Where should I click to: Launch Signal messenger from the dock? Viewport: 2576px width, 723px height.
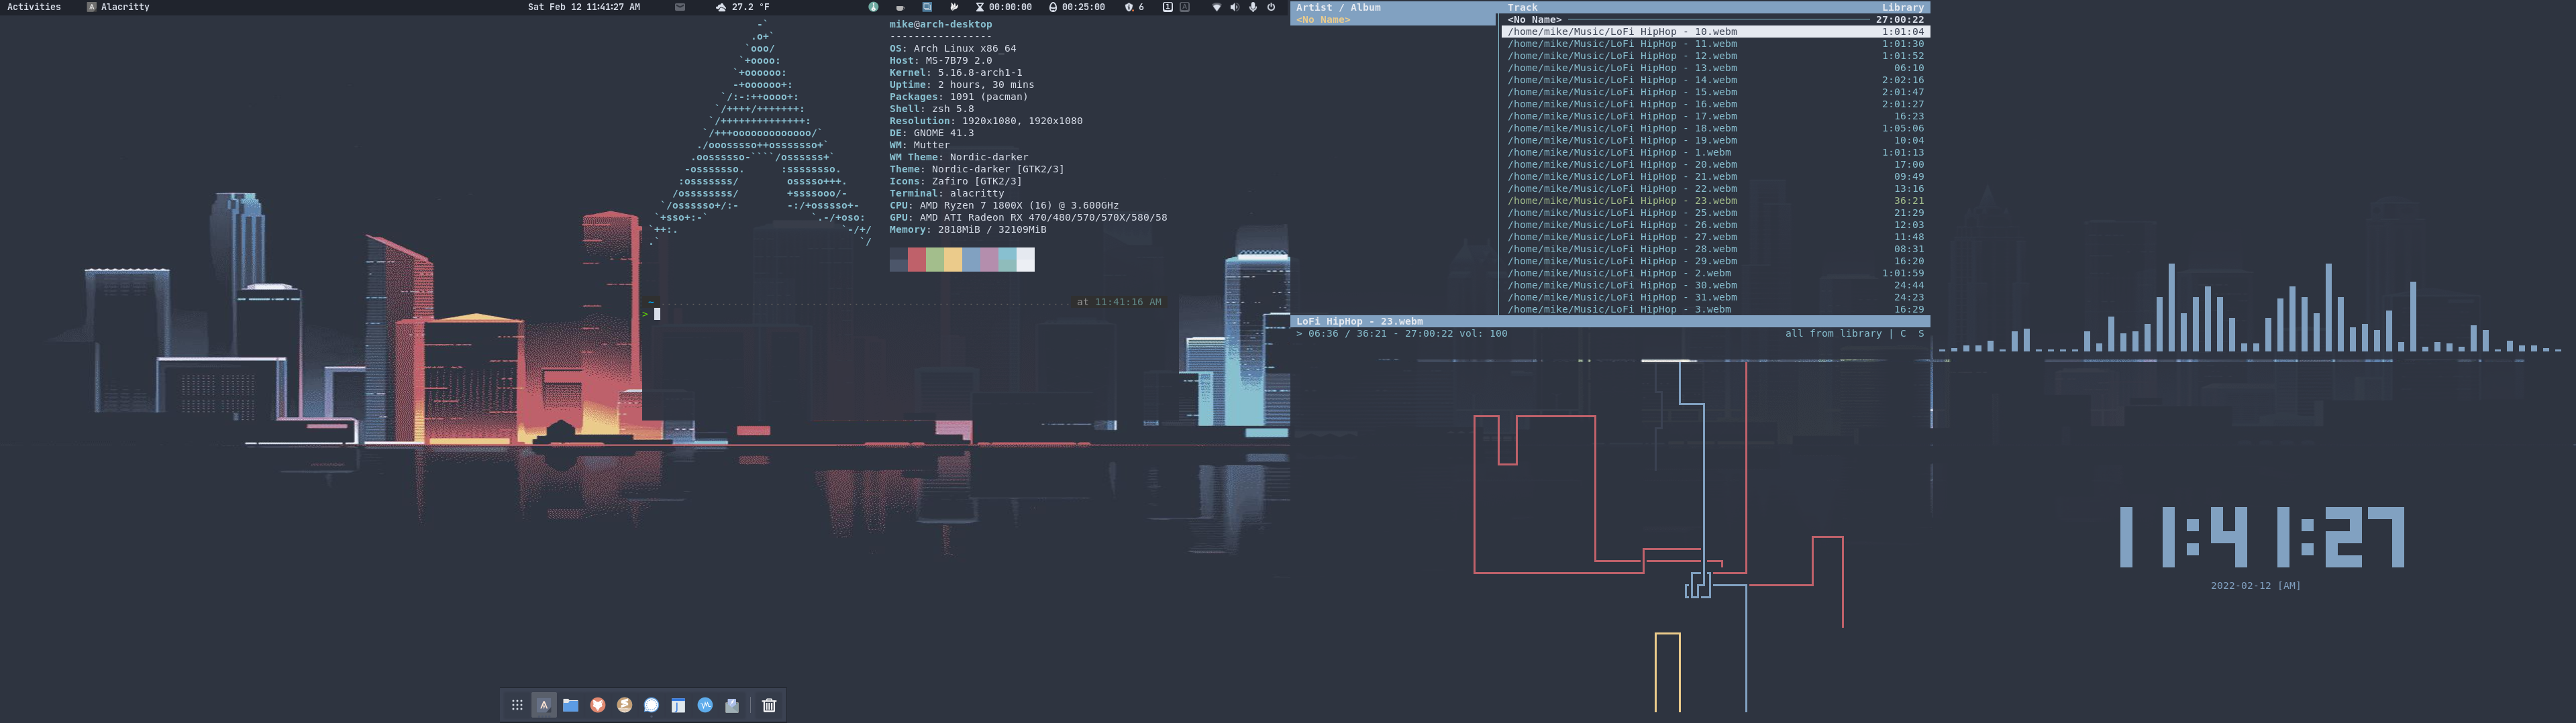point(653,705)
